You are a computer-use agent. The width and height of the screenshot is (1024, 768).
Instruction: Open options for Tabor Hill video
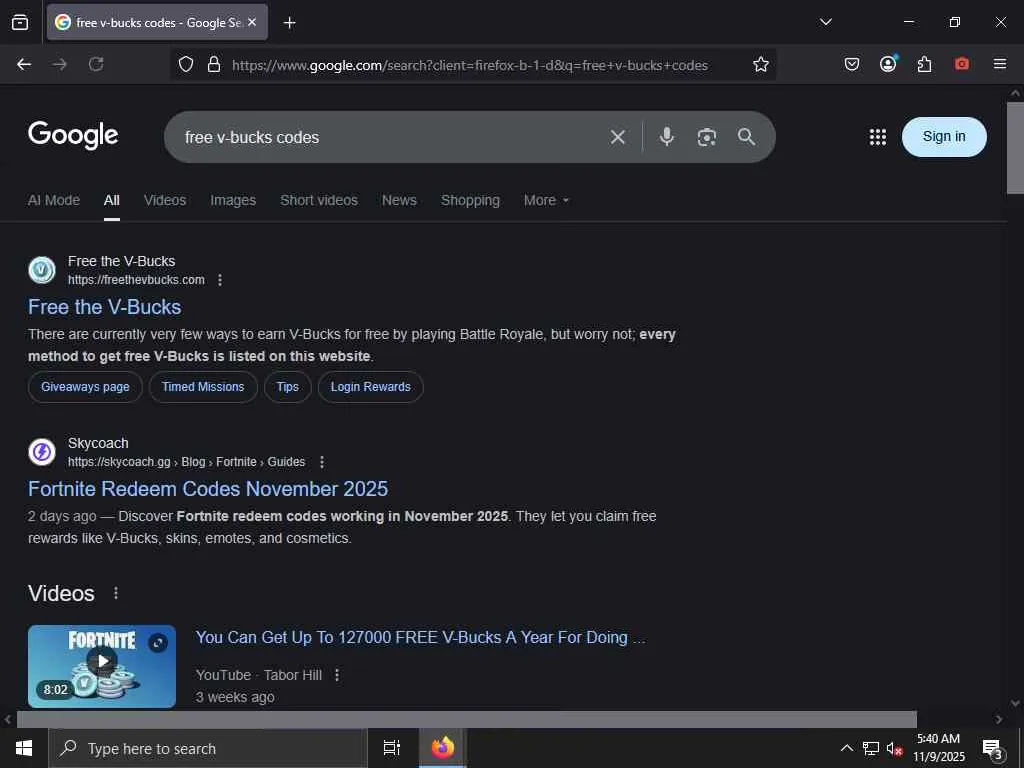337,675
